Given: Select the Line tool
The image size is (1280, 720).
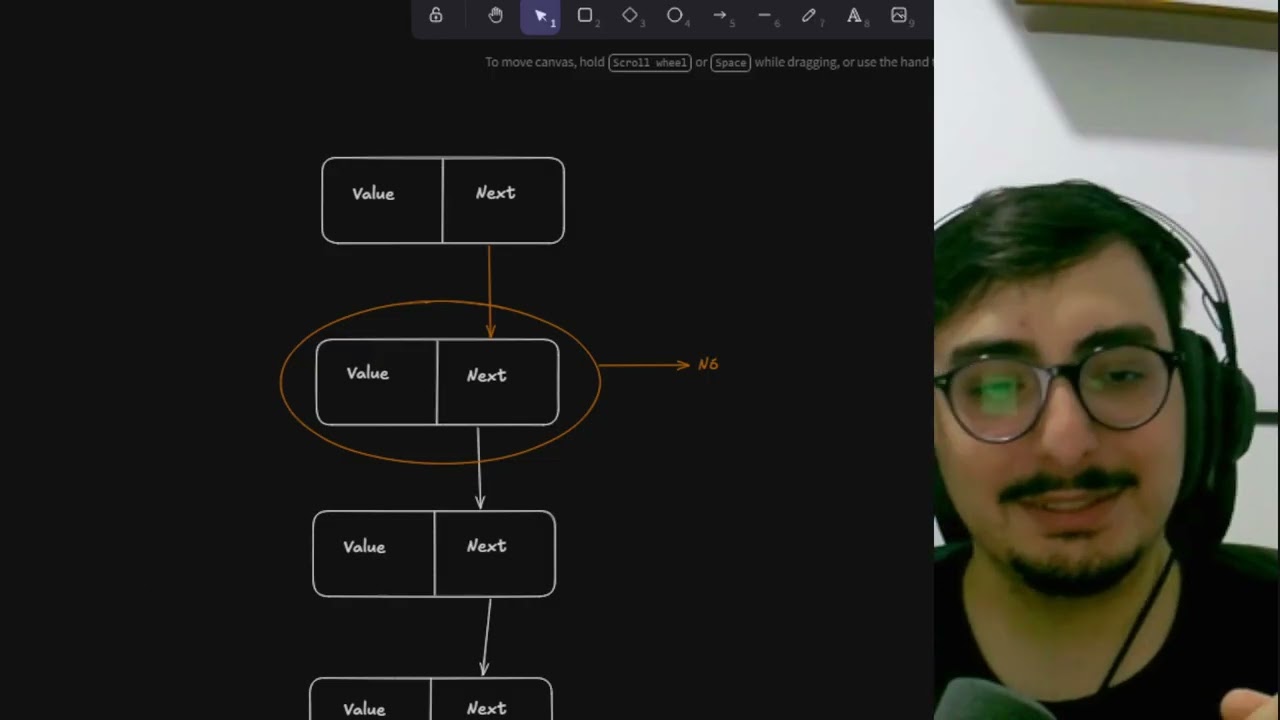Looking at the screenshot, I should [765, 15].
